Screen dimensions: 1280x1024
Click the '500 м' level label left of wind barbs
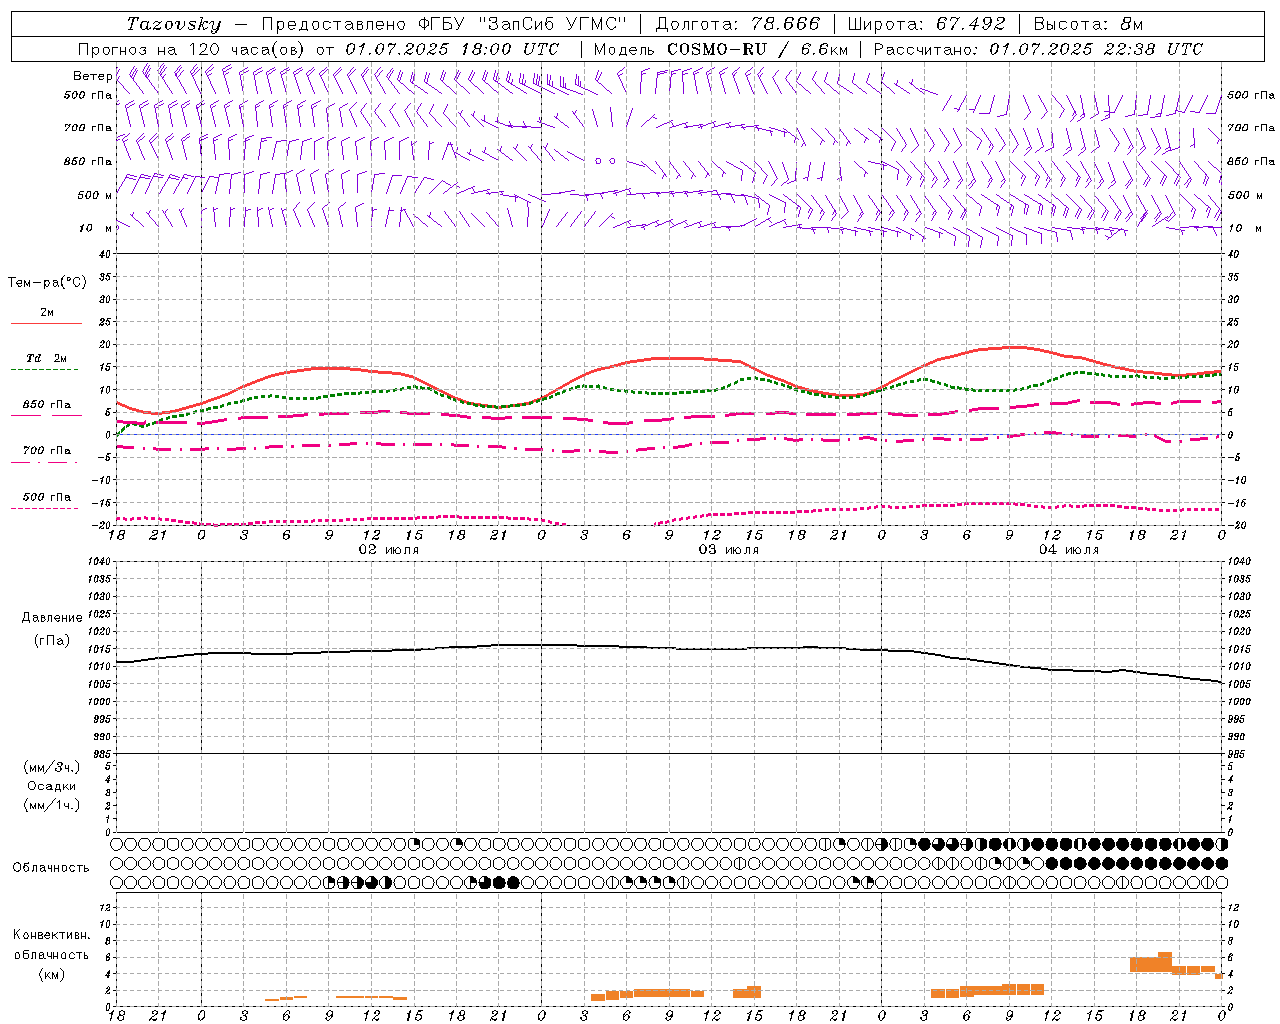[x=95, y=195]
